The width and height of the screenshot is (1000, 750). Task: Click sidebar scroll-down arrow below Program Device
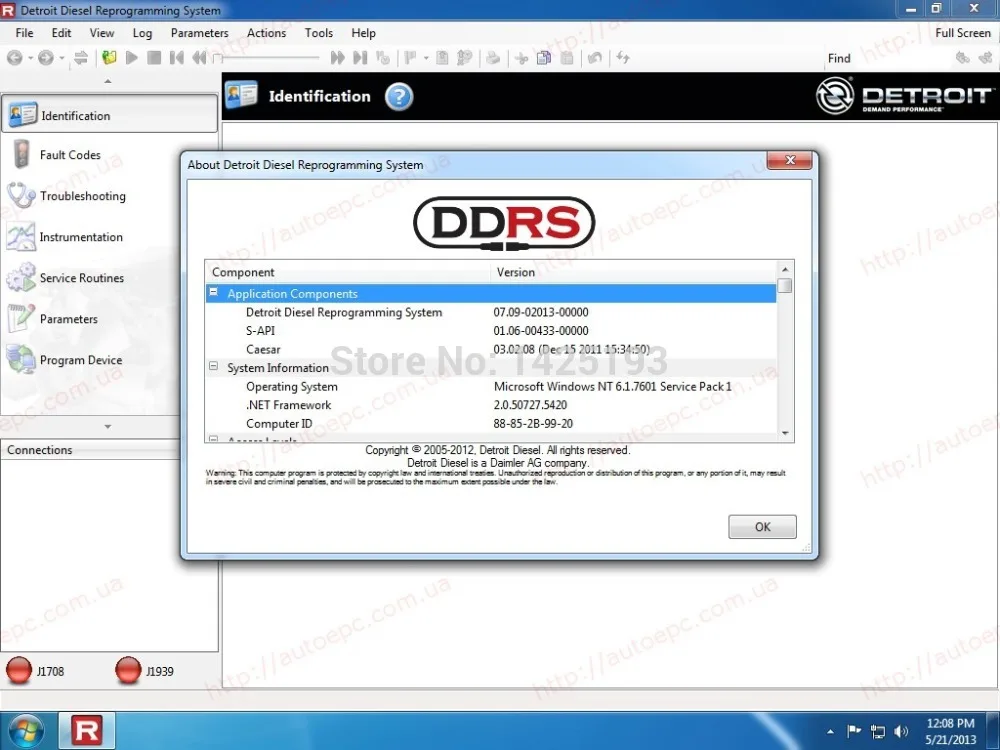(x=108, y=426)
